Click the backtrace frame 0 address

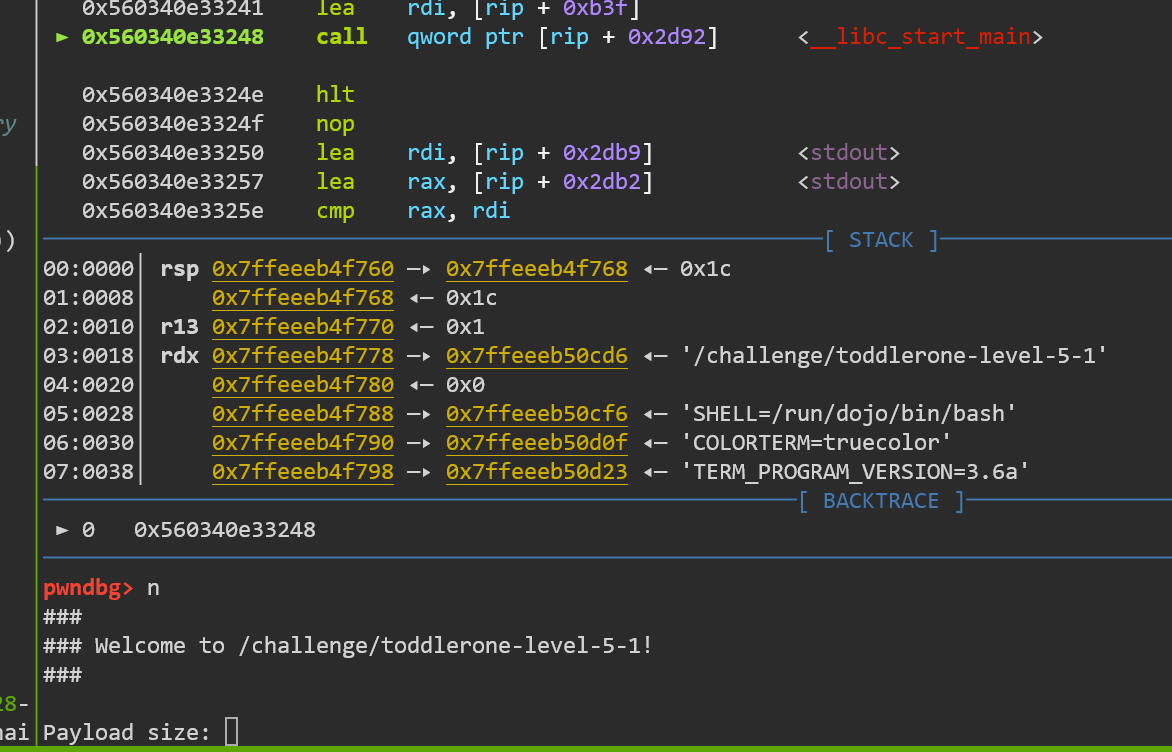225,530
